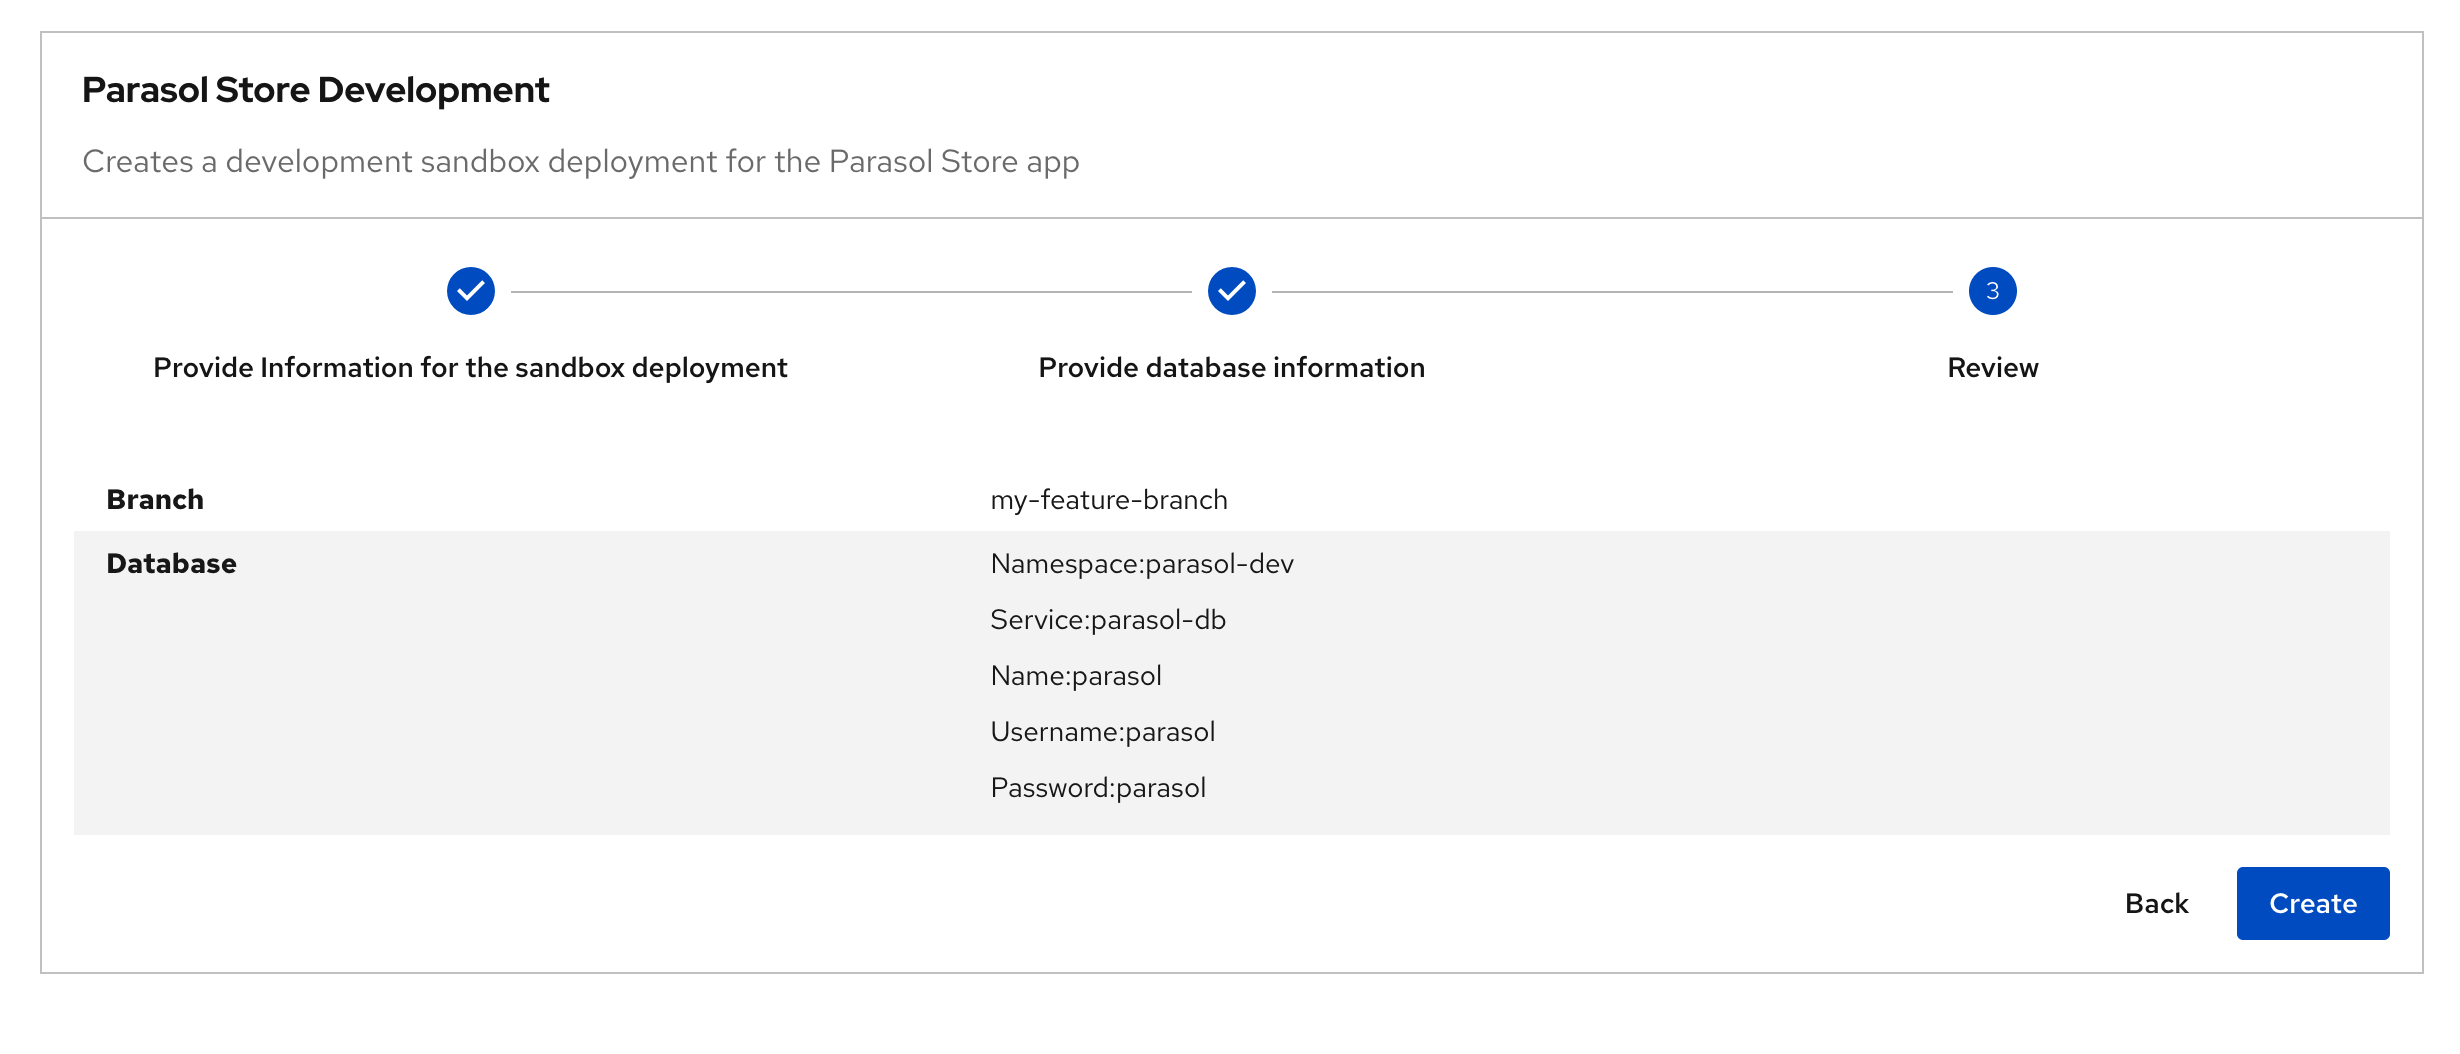Click the step 3 Review circle
Image resolution: width=2460 pixels, height=1054 pixels.
click(1993, 291)
